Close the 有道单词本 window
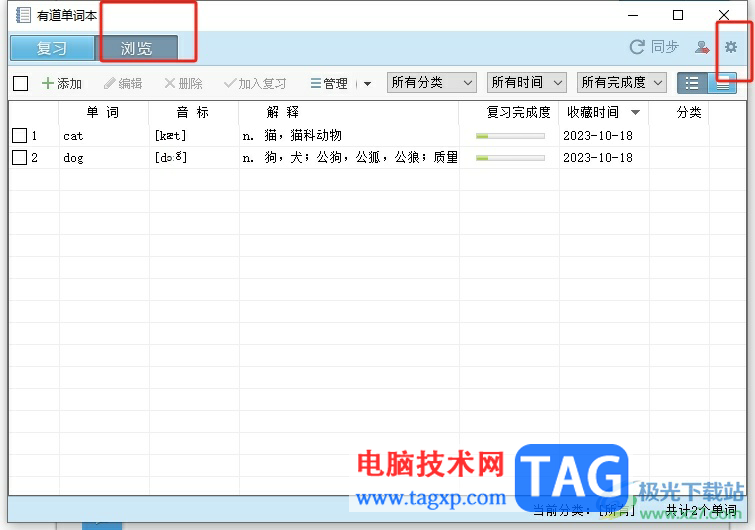The image size is (755, 530). tap(724, 15)
